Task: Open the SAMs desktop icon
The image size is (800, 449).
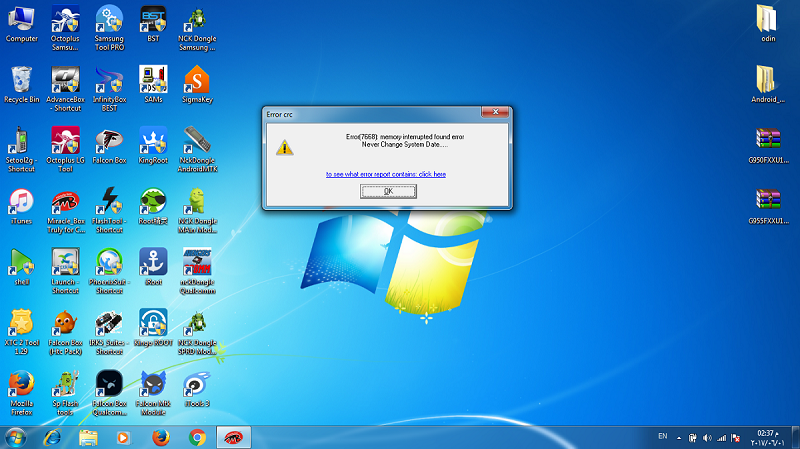Action: tap(153, 85)
